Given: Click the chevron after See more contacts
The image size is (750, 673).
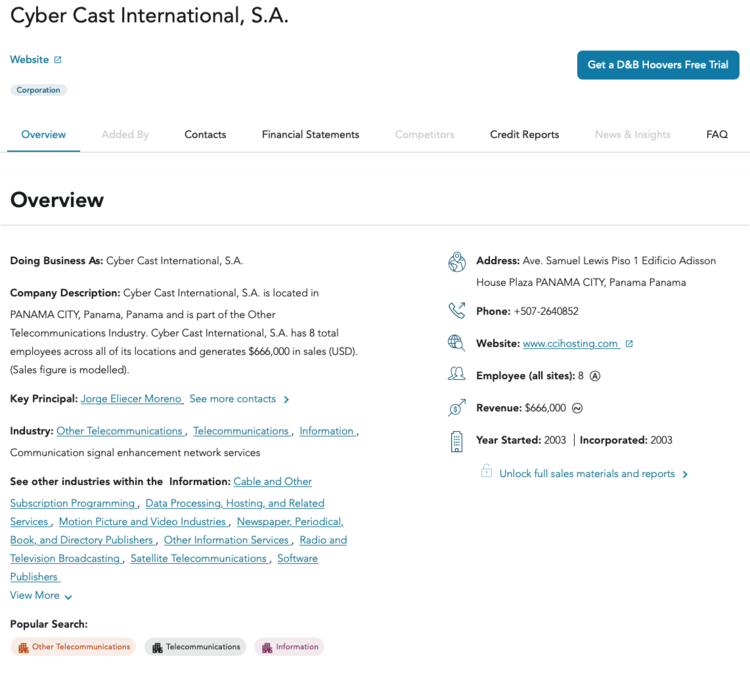Looking at the screenshot, I should pos(286,399).
